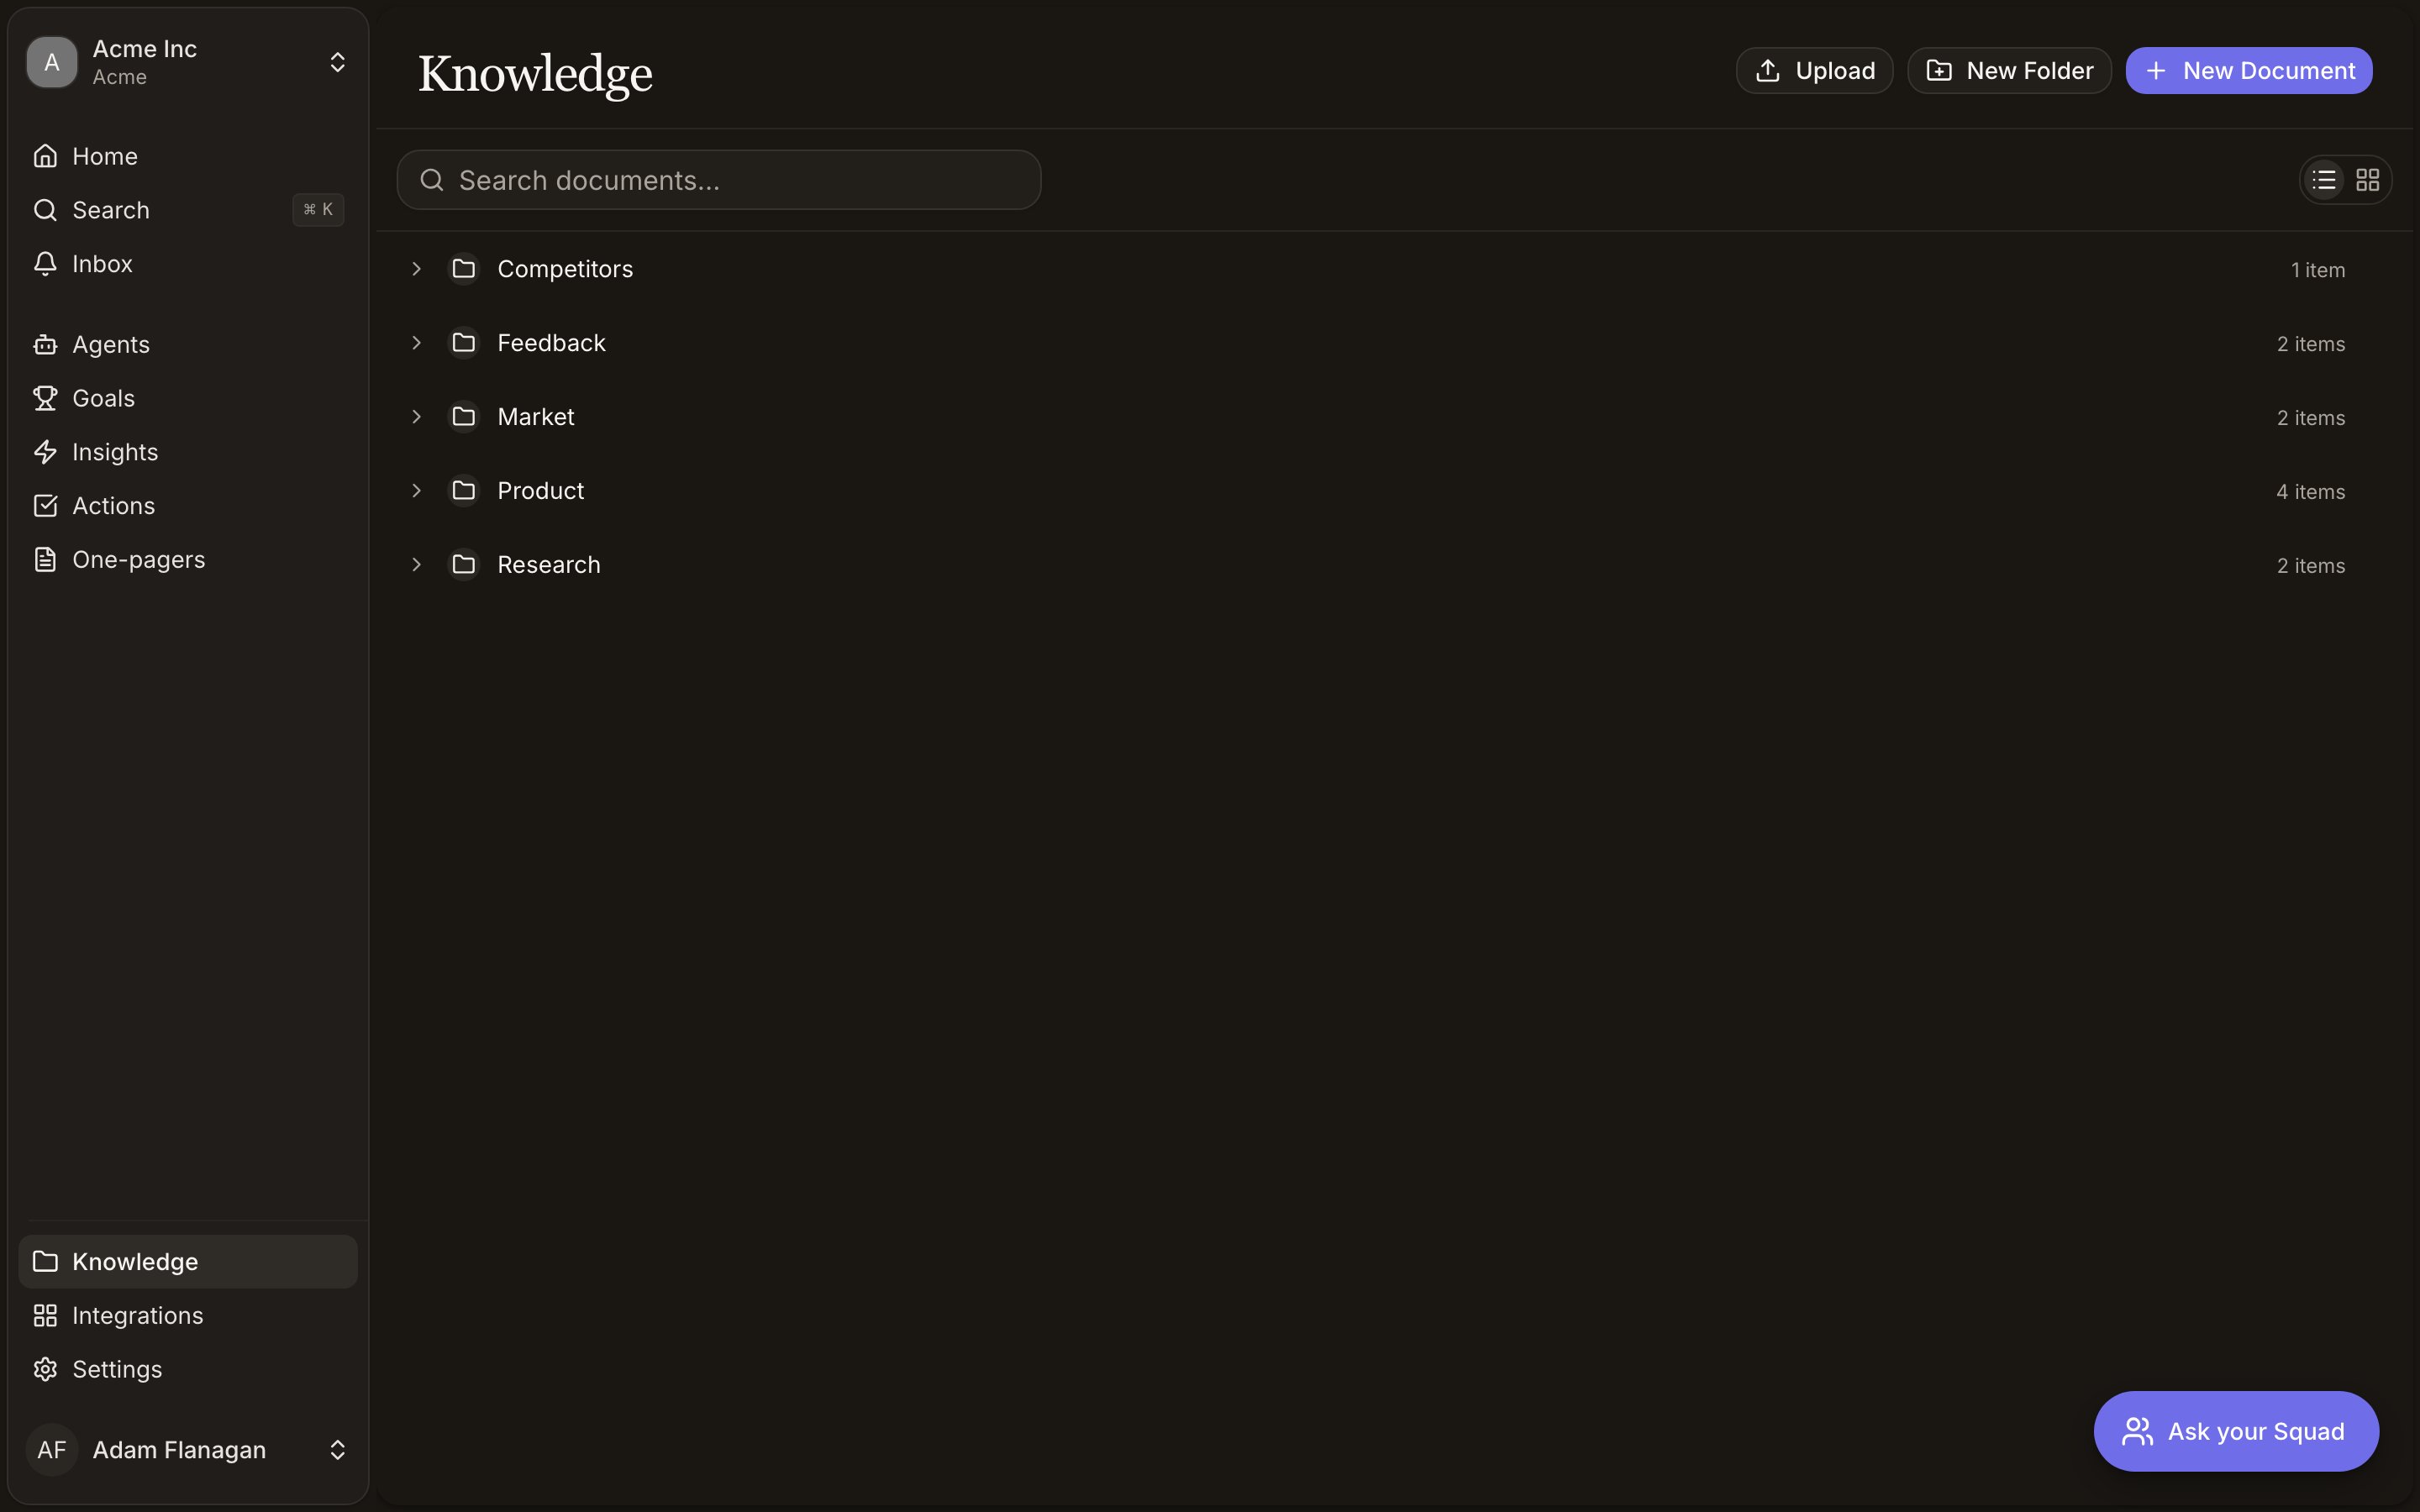
Task: Click the Inbox bell icon
Action: [45, 264]
